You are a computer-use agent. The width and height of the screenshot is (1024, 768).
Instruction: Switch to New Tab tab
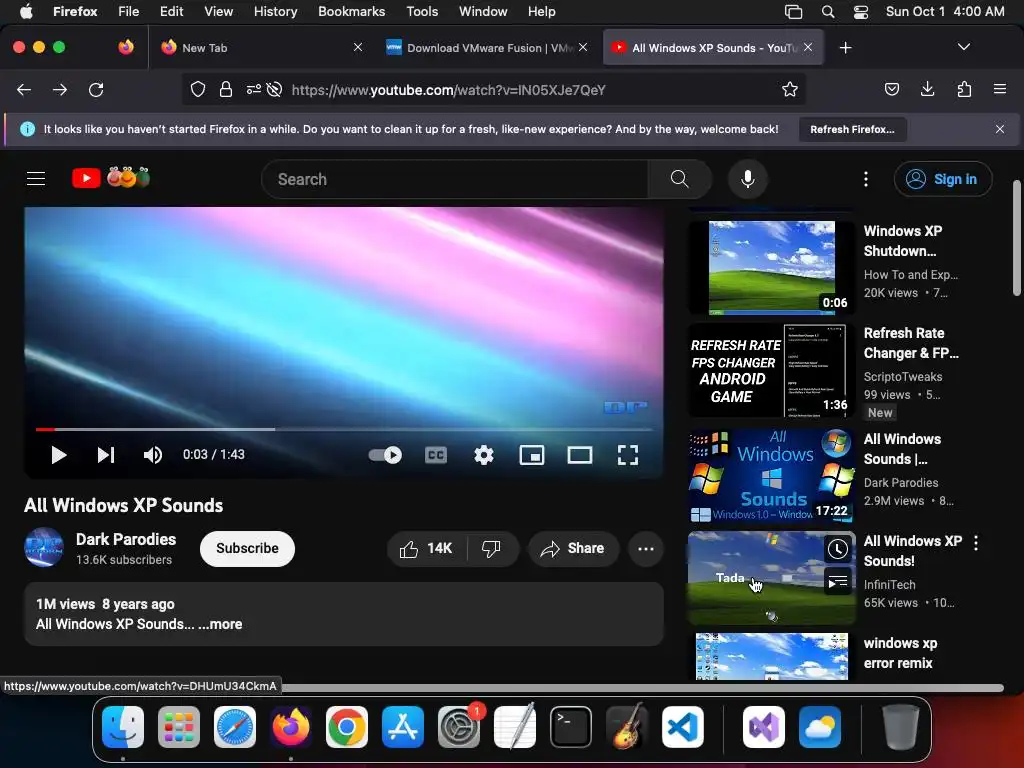(x=261, y=48)
